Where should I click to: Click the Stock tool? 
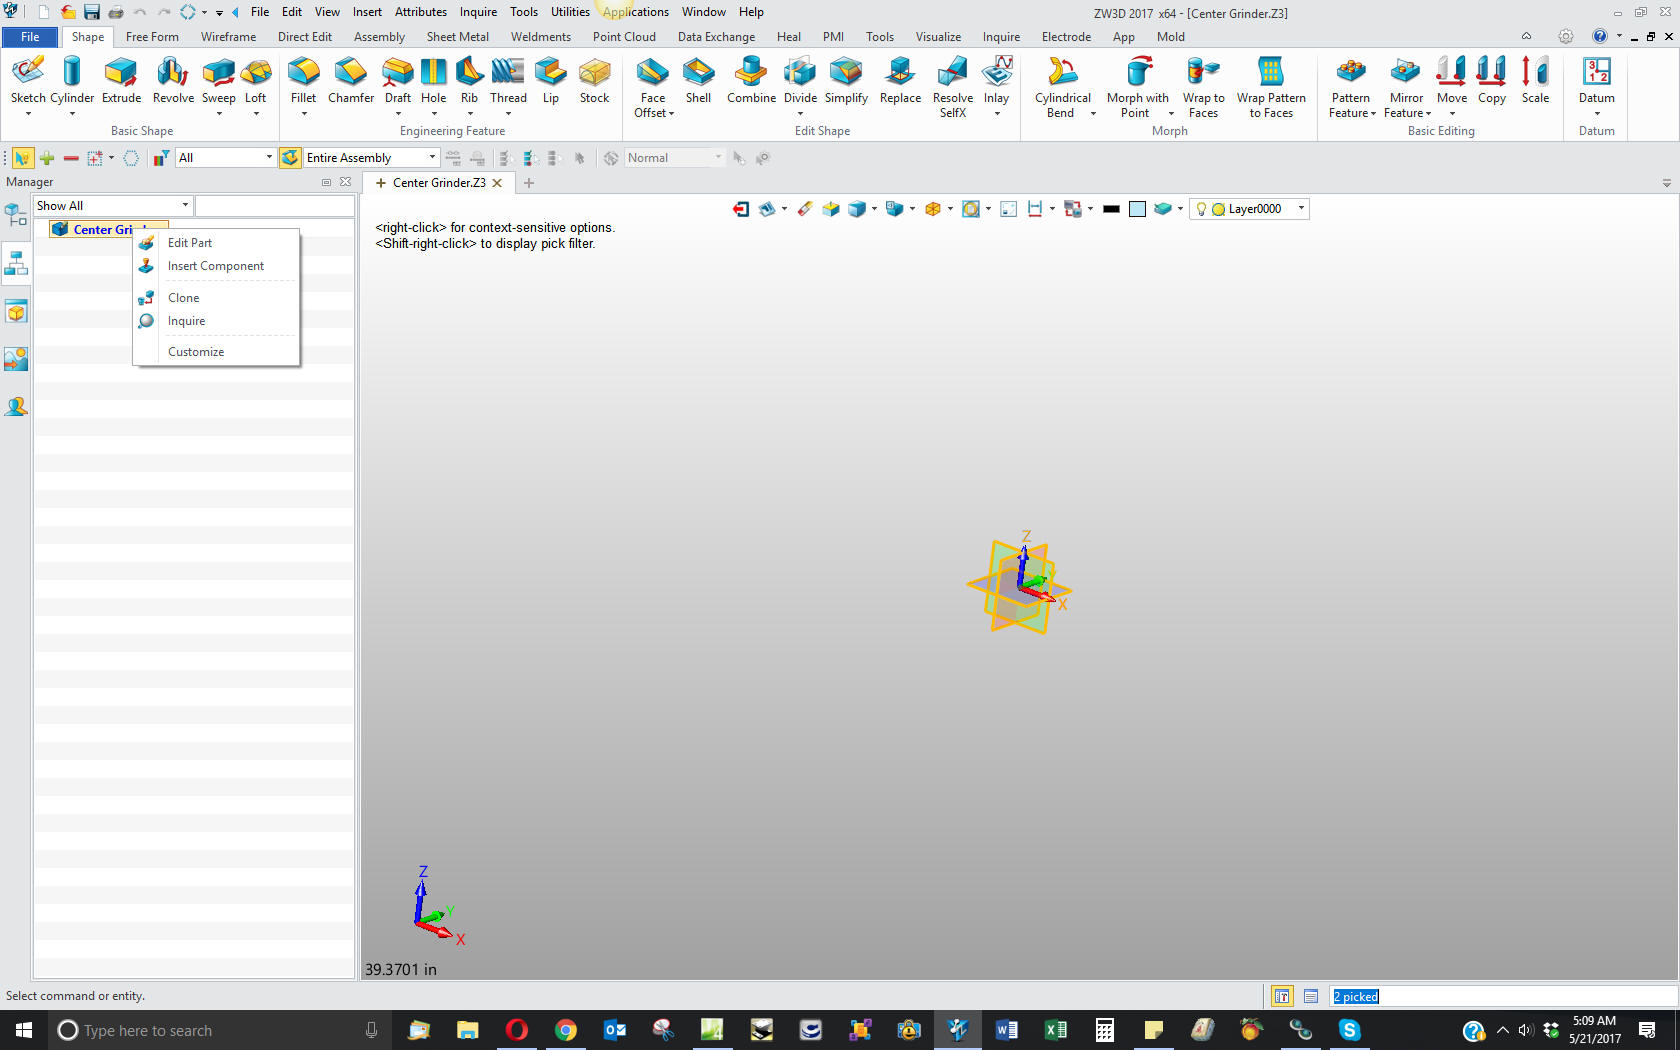click(594, 80)
